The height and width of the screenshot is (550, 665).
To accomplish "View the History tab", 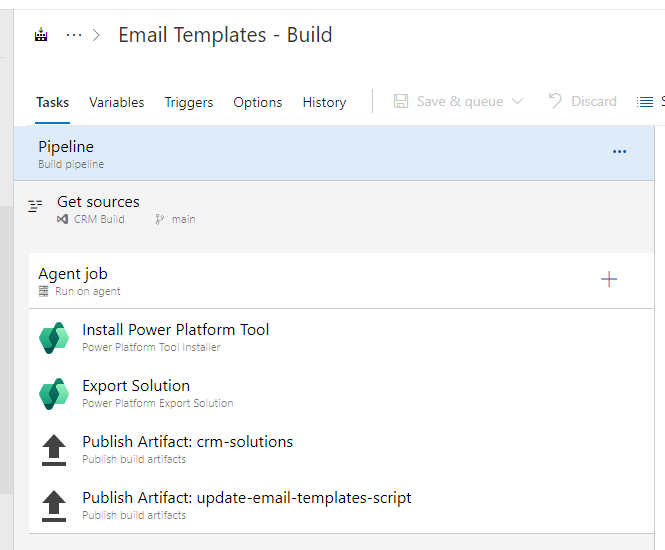I will point(324,102).
